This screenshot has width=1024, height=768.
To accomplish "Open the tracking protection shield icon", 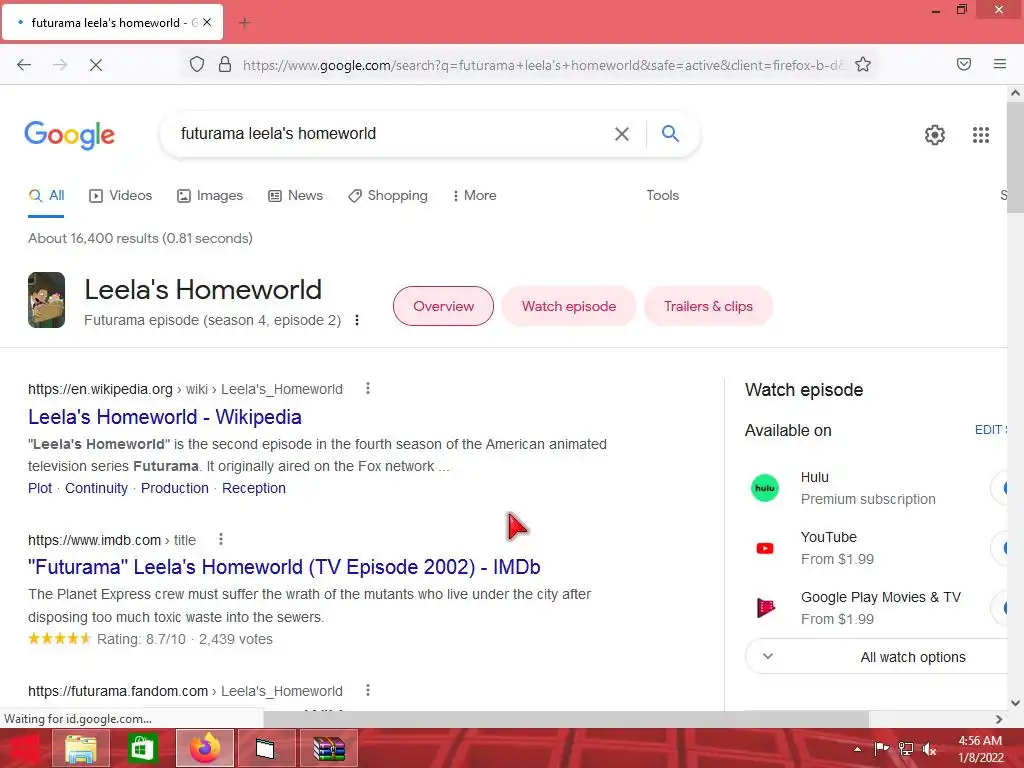I will coord(197,64).
